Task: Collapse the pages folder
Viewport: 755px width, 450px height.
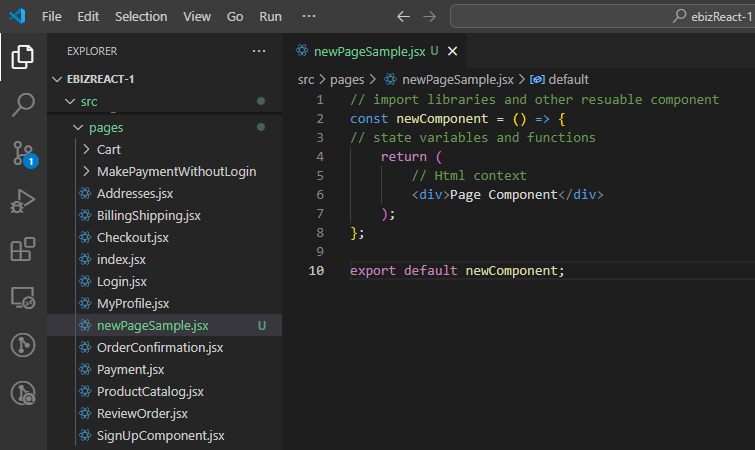Action: [x=78, y=128]
